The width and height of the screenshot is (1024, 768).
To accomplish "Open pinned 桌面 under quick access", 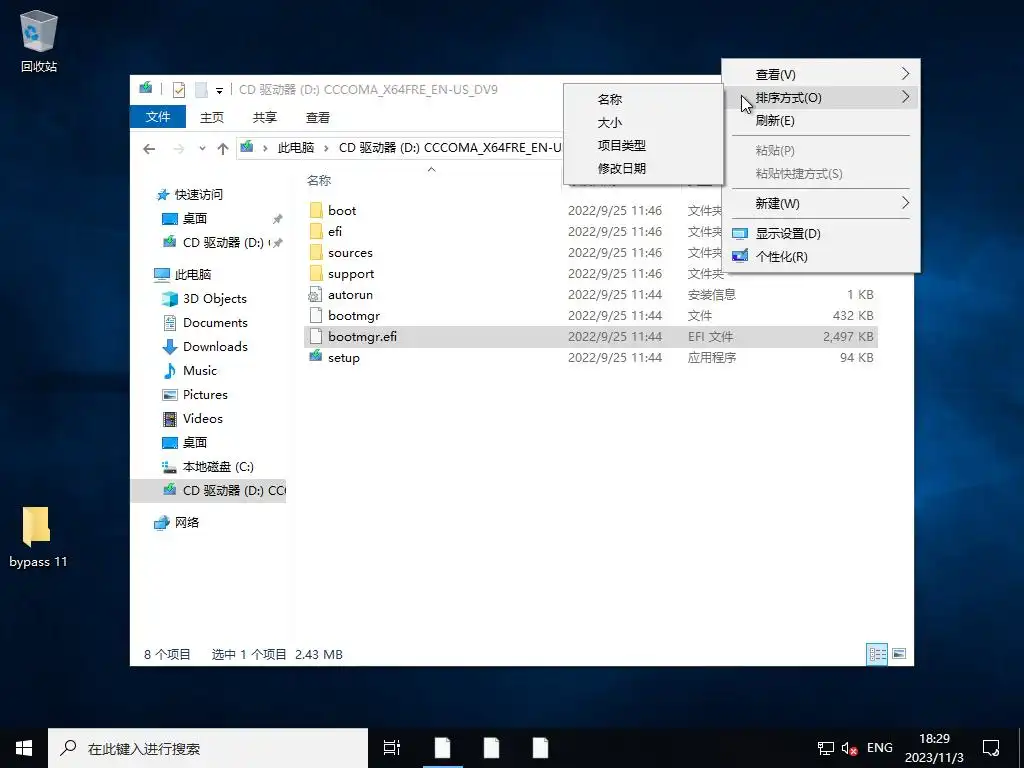I will (x=195, y=218).
